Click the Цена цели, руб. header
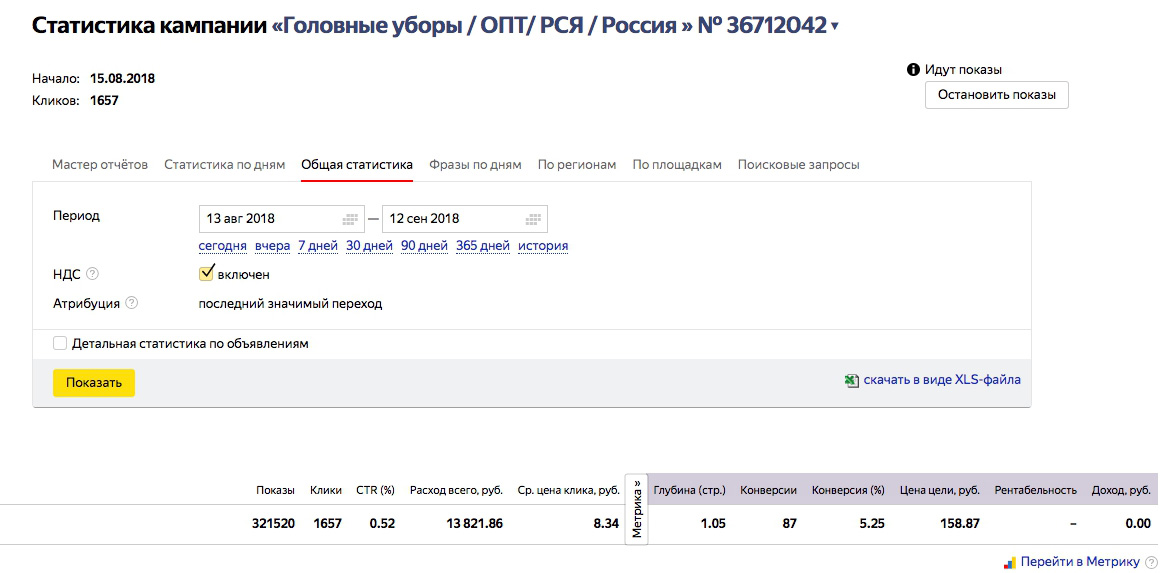Screen dimensions: 1172x573 (x=940, y=491)
